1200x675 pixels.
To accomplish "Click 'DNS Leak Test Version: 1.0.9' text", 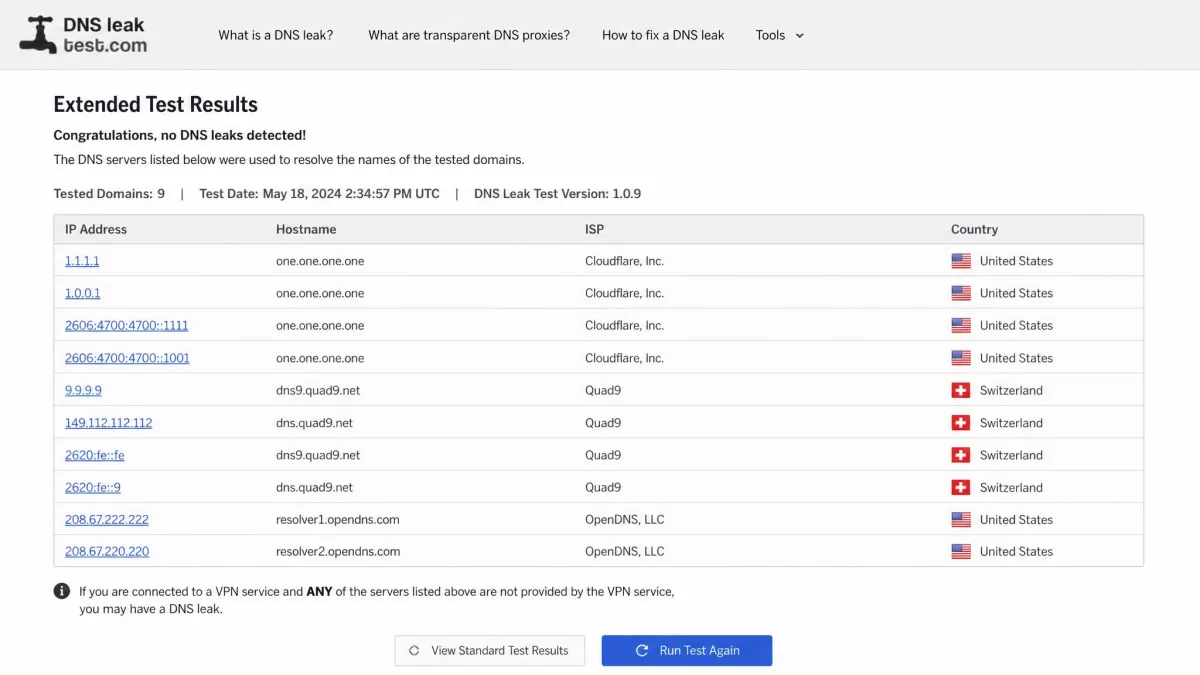I will [x=557, y=193].
